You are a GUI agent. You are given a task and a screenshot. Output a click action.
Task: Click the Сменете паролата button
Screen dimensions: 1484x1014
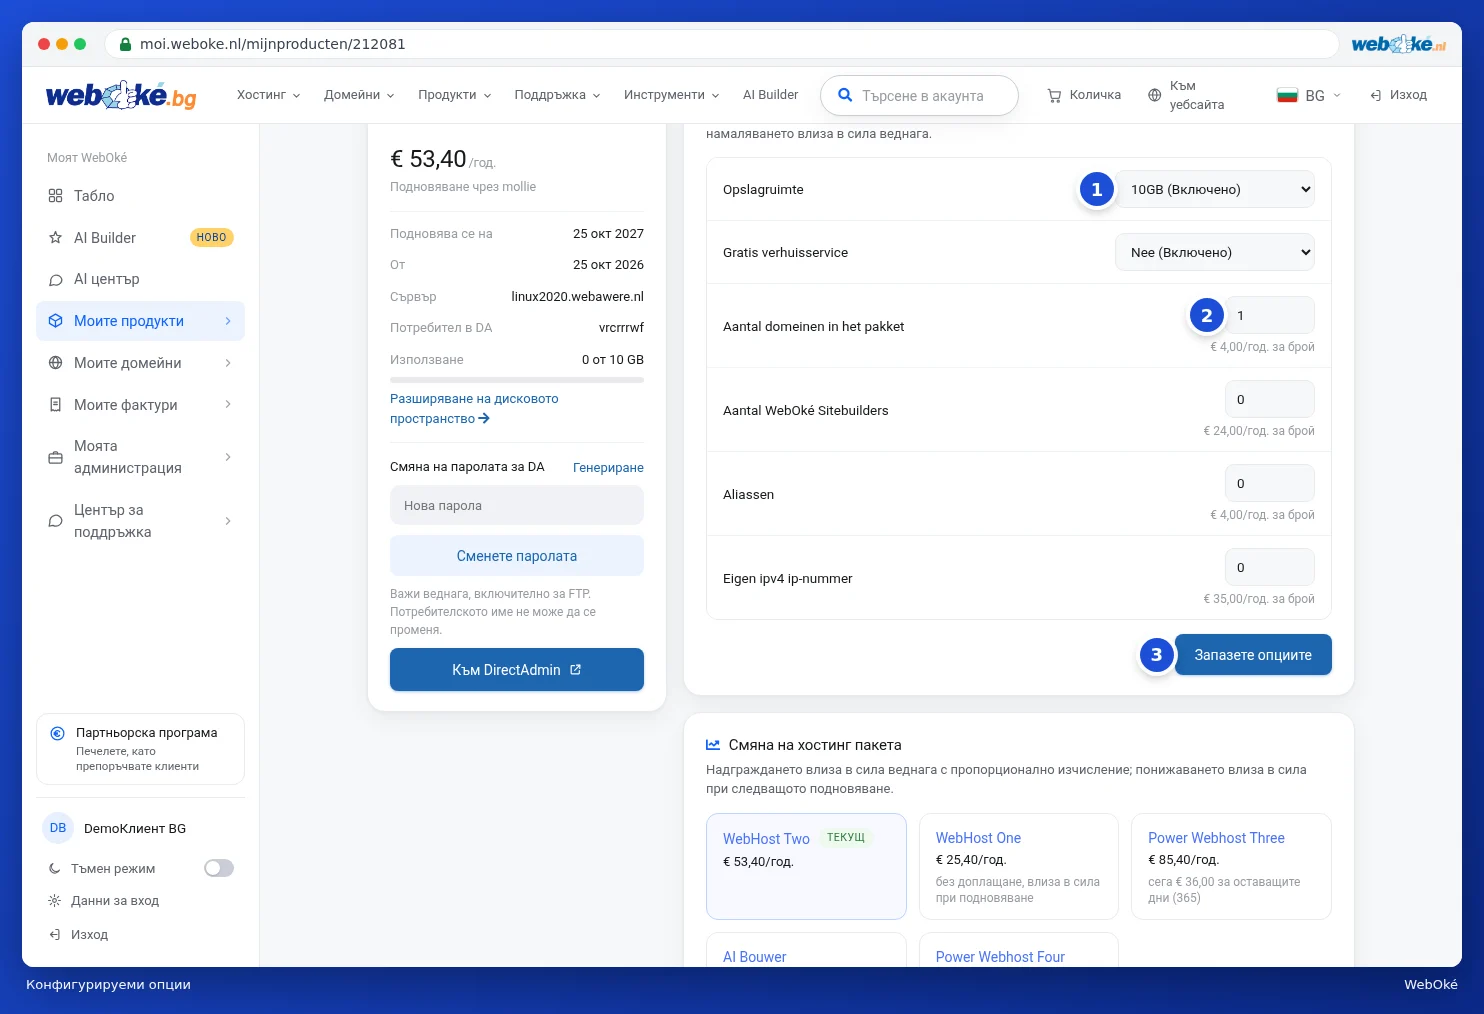point(517,556)
